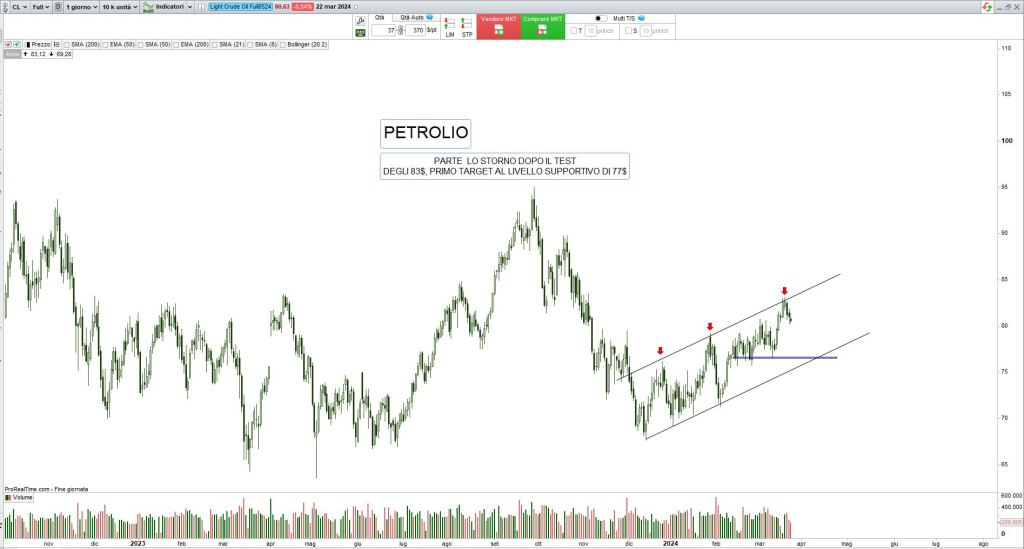This screenshot has width=1024, height=549.
Task: Expand the arrow next to Indicatori
Action: (x=190, y=7)
